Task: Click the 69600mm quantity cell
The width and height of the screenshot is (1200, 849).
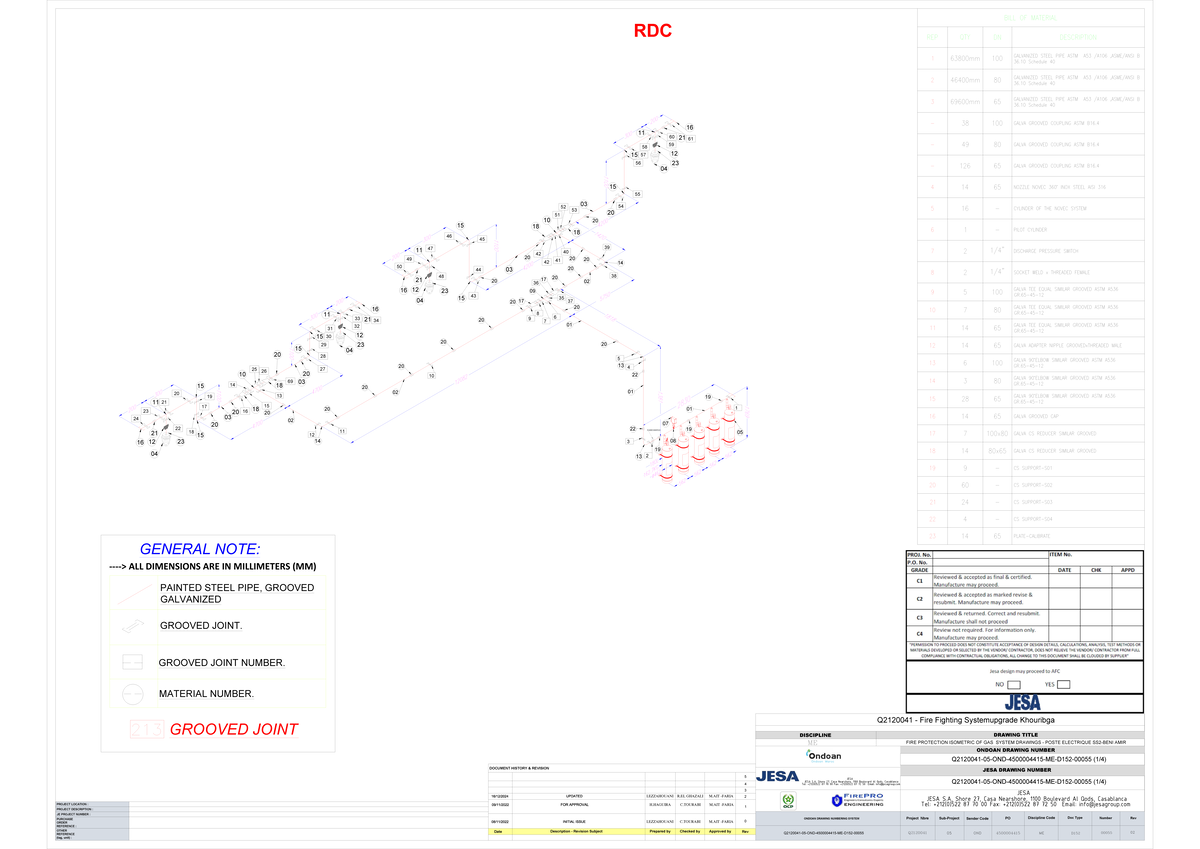Action: point(964,102)
